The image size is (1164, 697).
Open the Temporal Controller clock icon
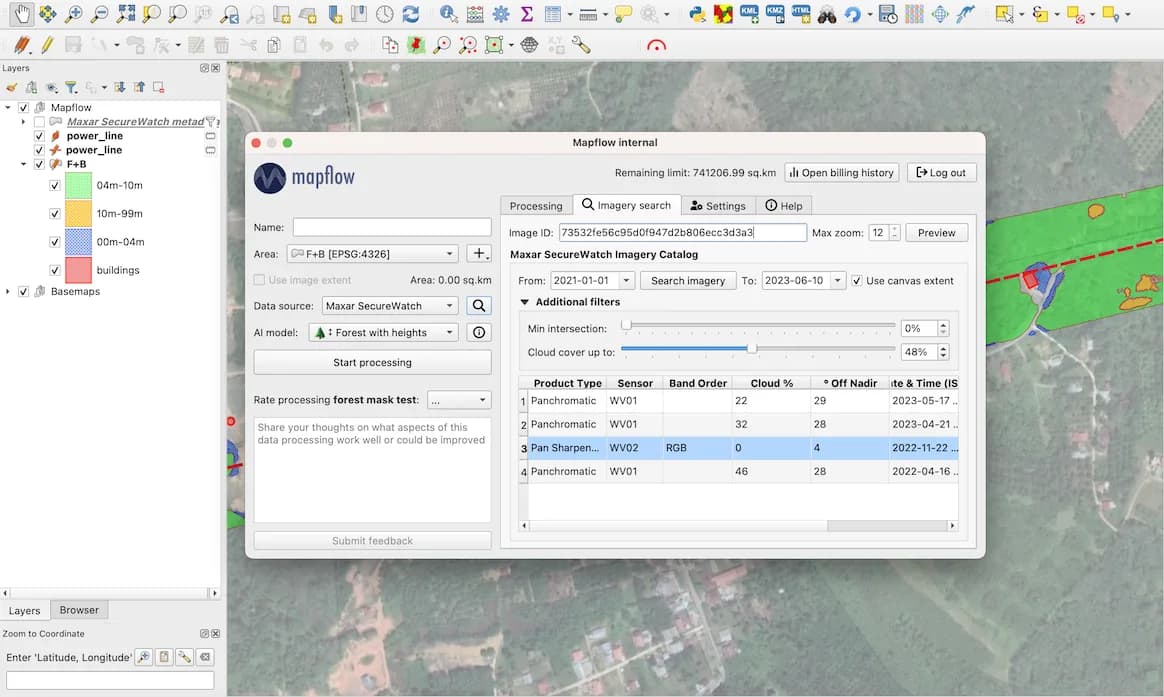pos(386,14)
